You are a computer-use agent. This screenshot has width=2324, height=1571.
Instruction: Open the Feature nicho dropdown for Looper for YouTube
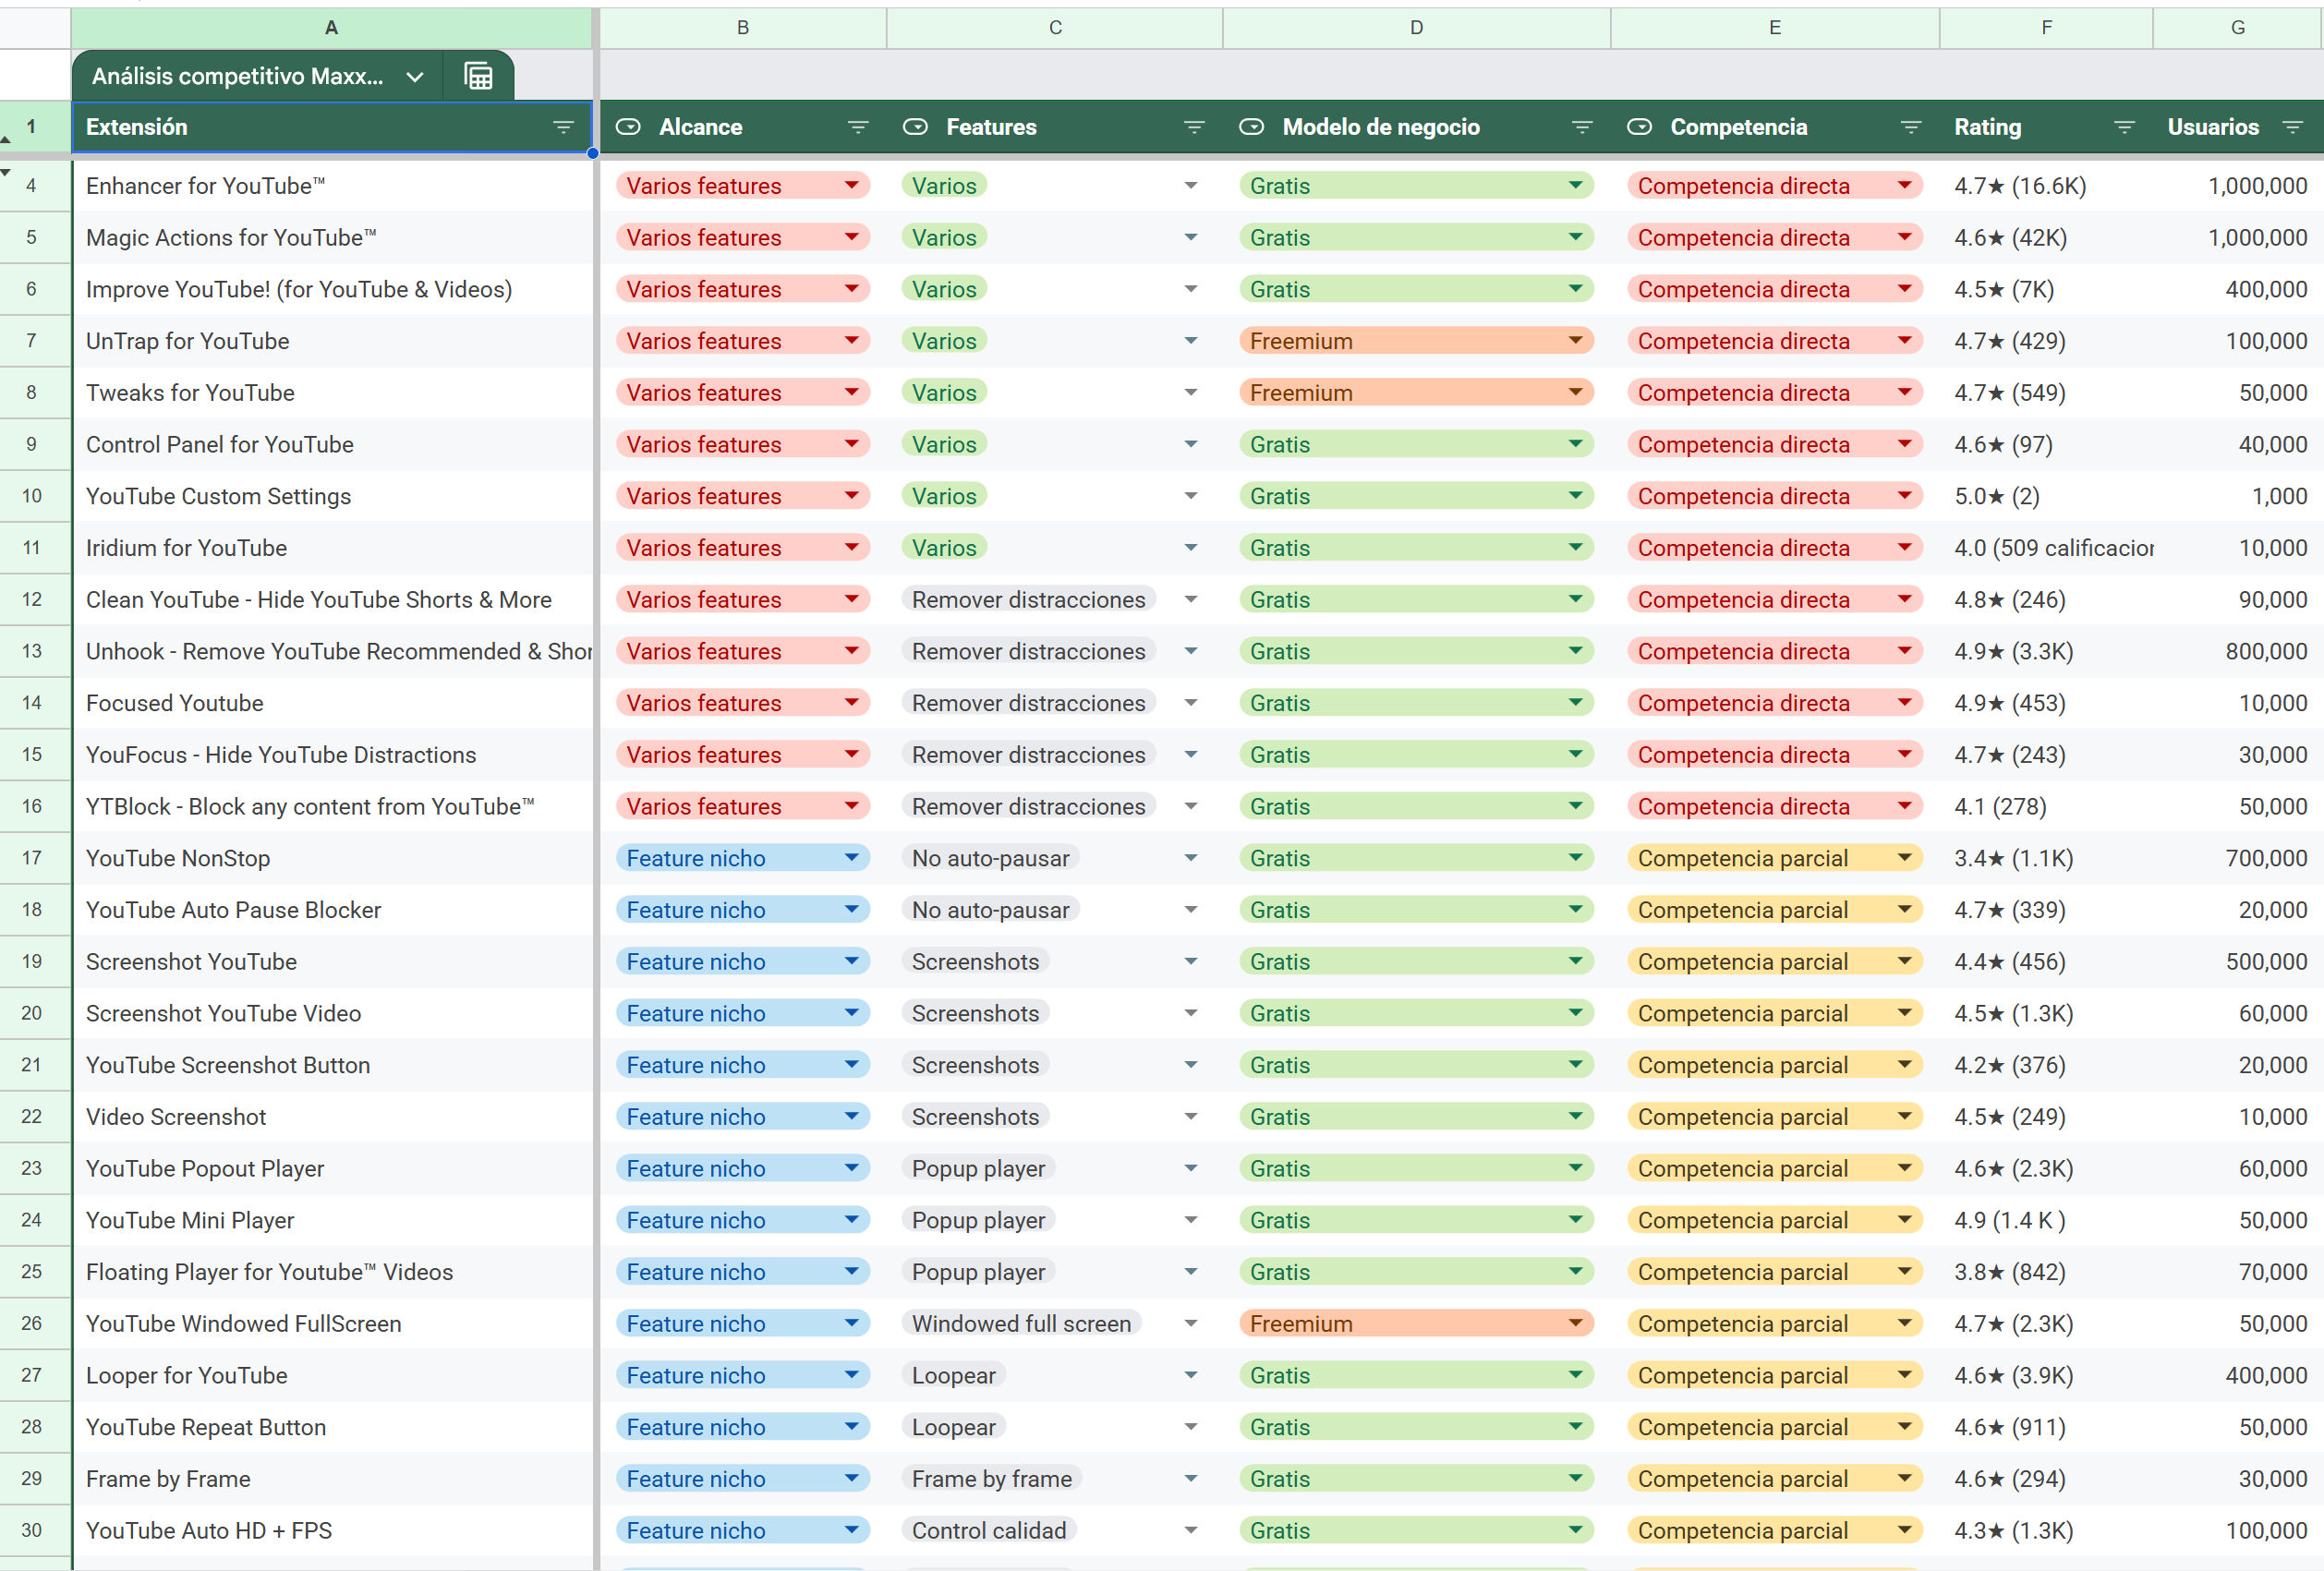(852, 1375)
